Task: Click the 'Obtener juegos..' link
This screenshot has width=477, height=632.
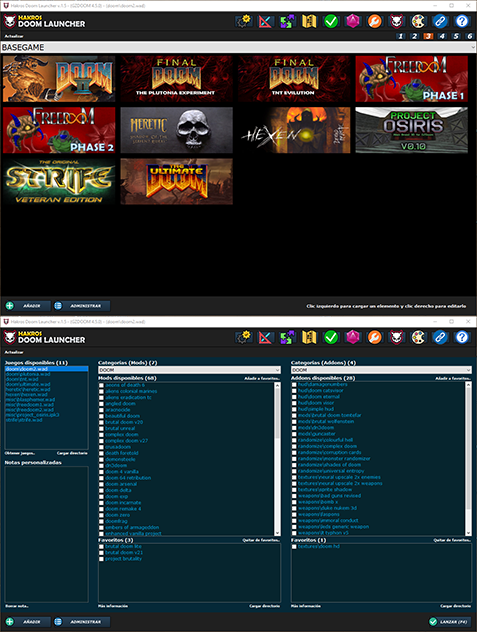Action: click(20, 453)
